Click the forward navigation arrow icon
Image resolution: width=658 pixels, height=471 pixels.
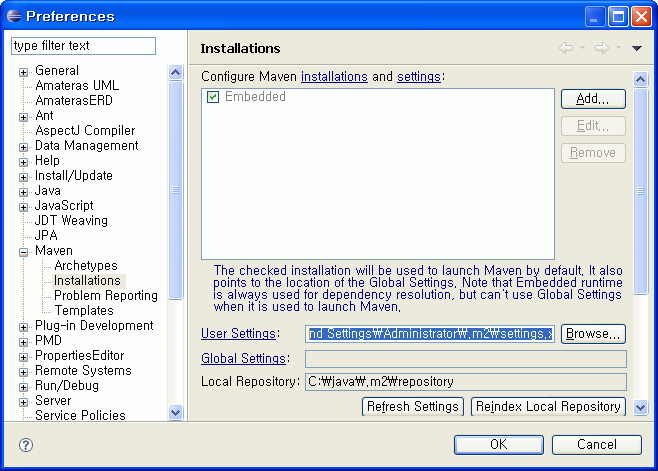(601, 48)
